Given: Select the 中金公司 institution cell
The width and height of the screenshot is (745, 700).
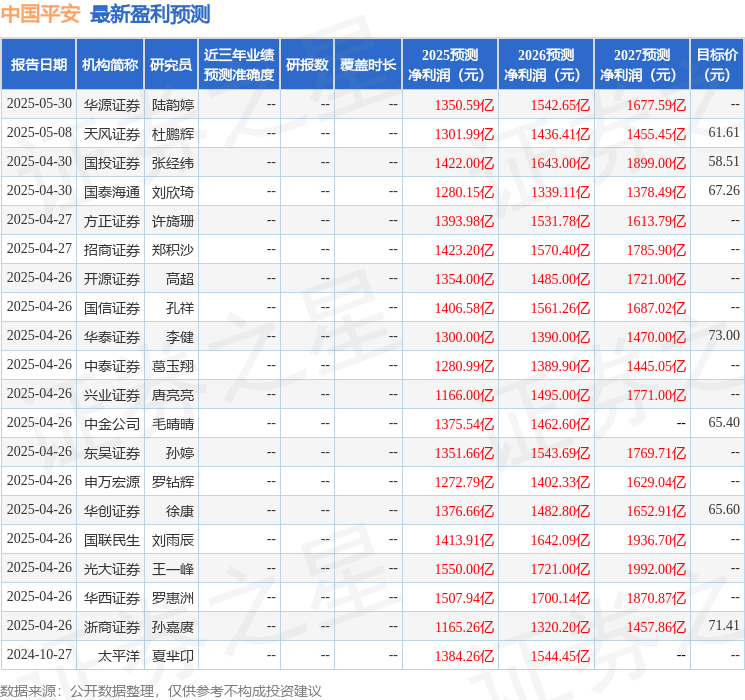Looking at the screenshot, I should 112,424.
